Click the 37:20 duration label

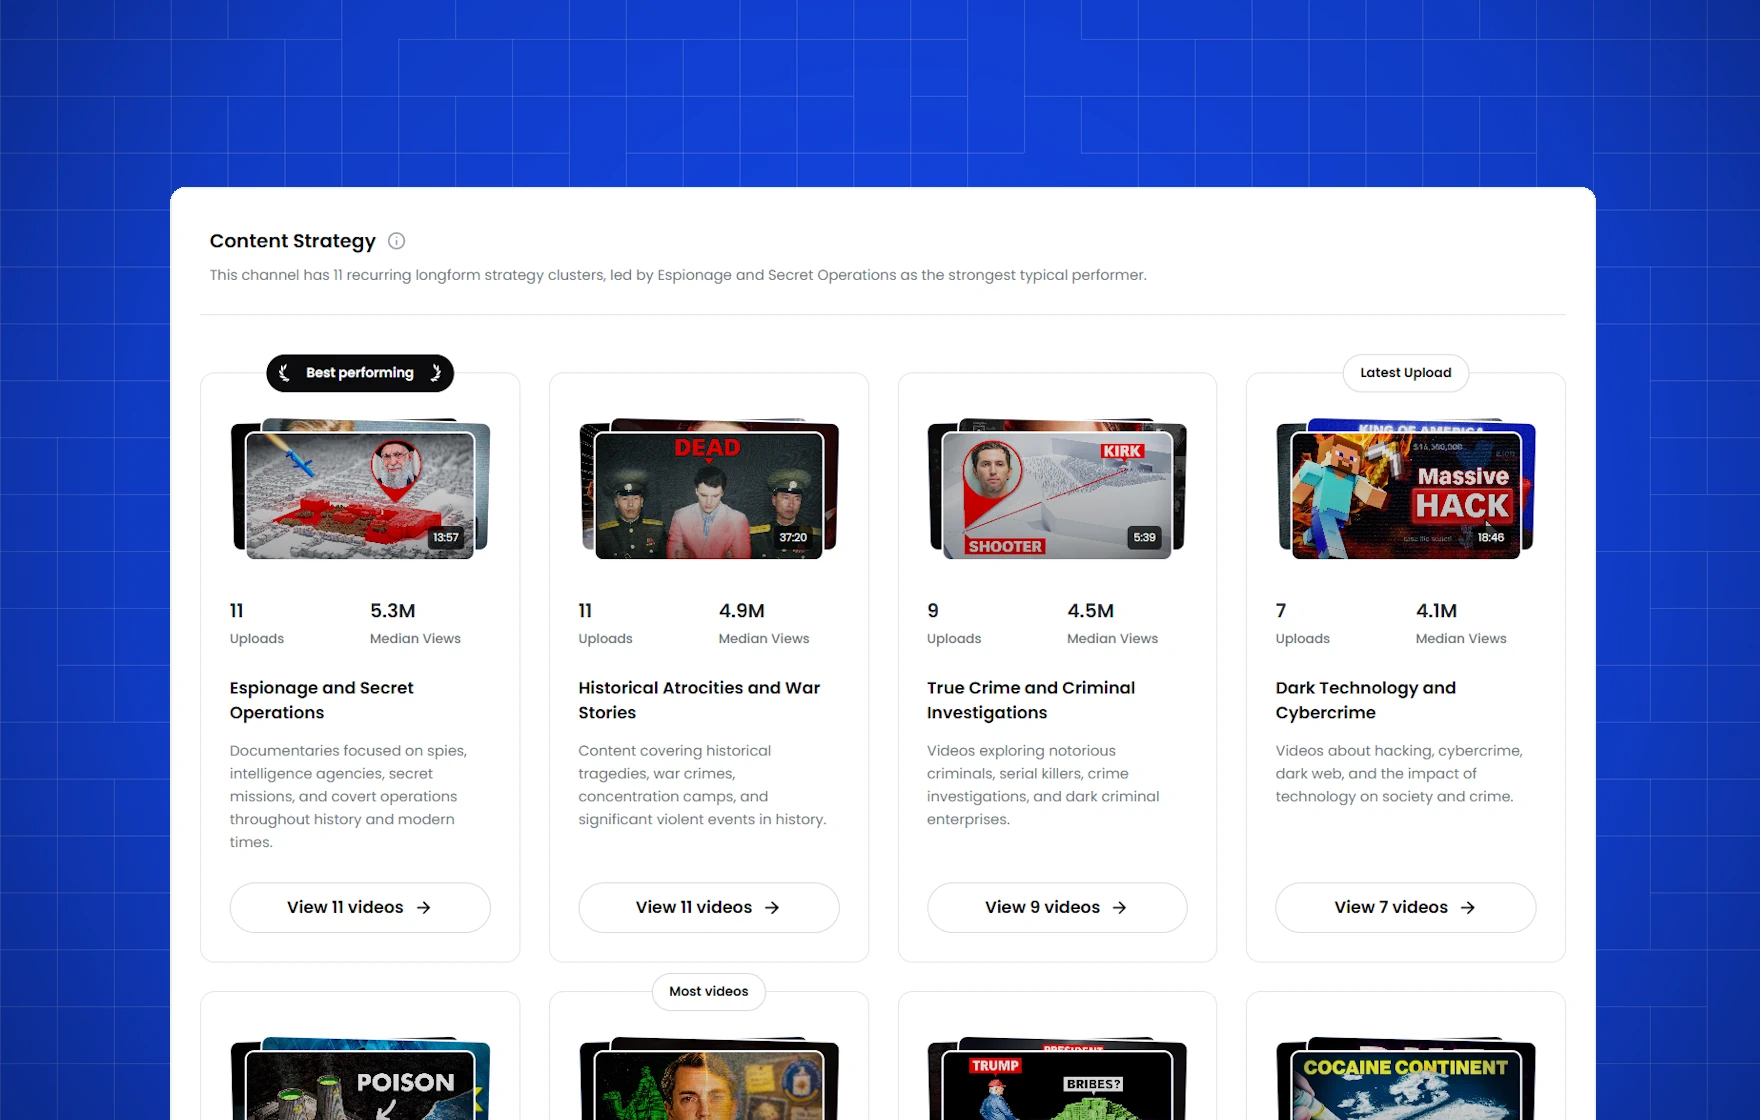(x=793, y=537)
